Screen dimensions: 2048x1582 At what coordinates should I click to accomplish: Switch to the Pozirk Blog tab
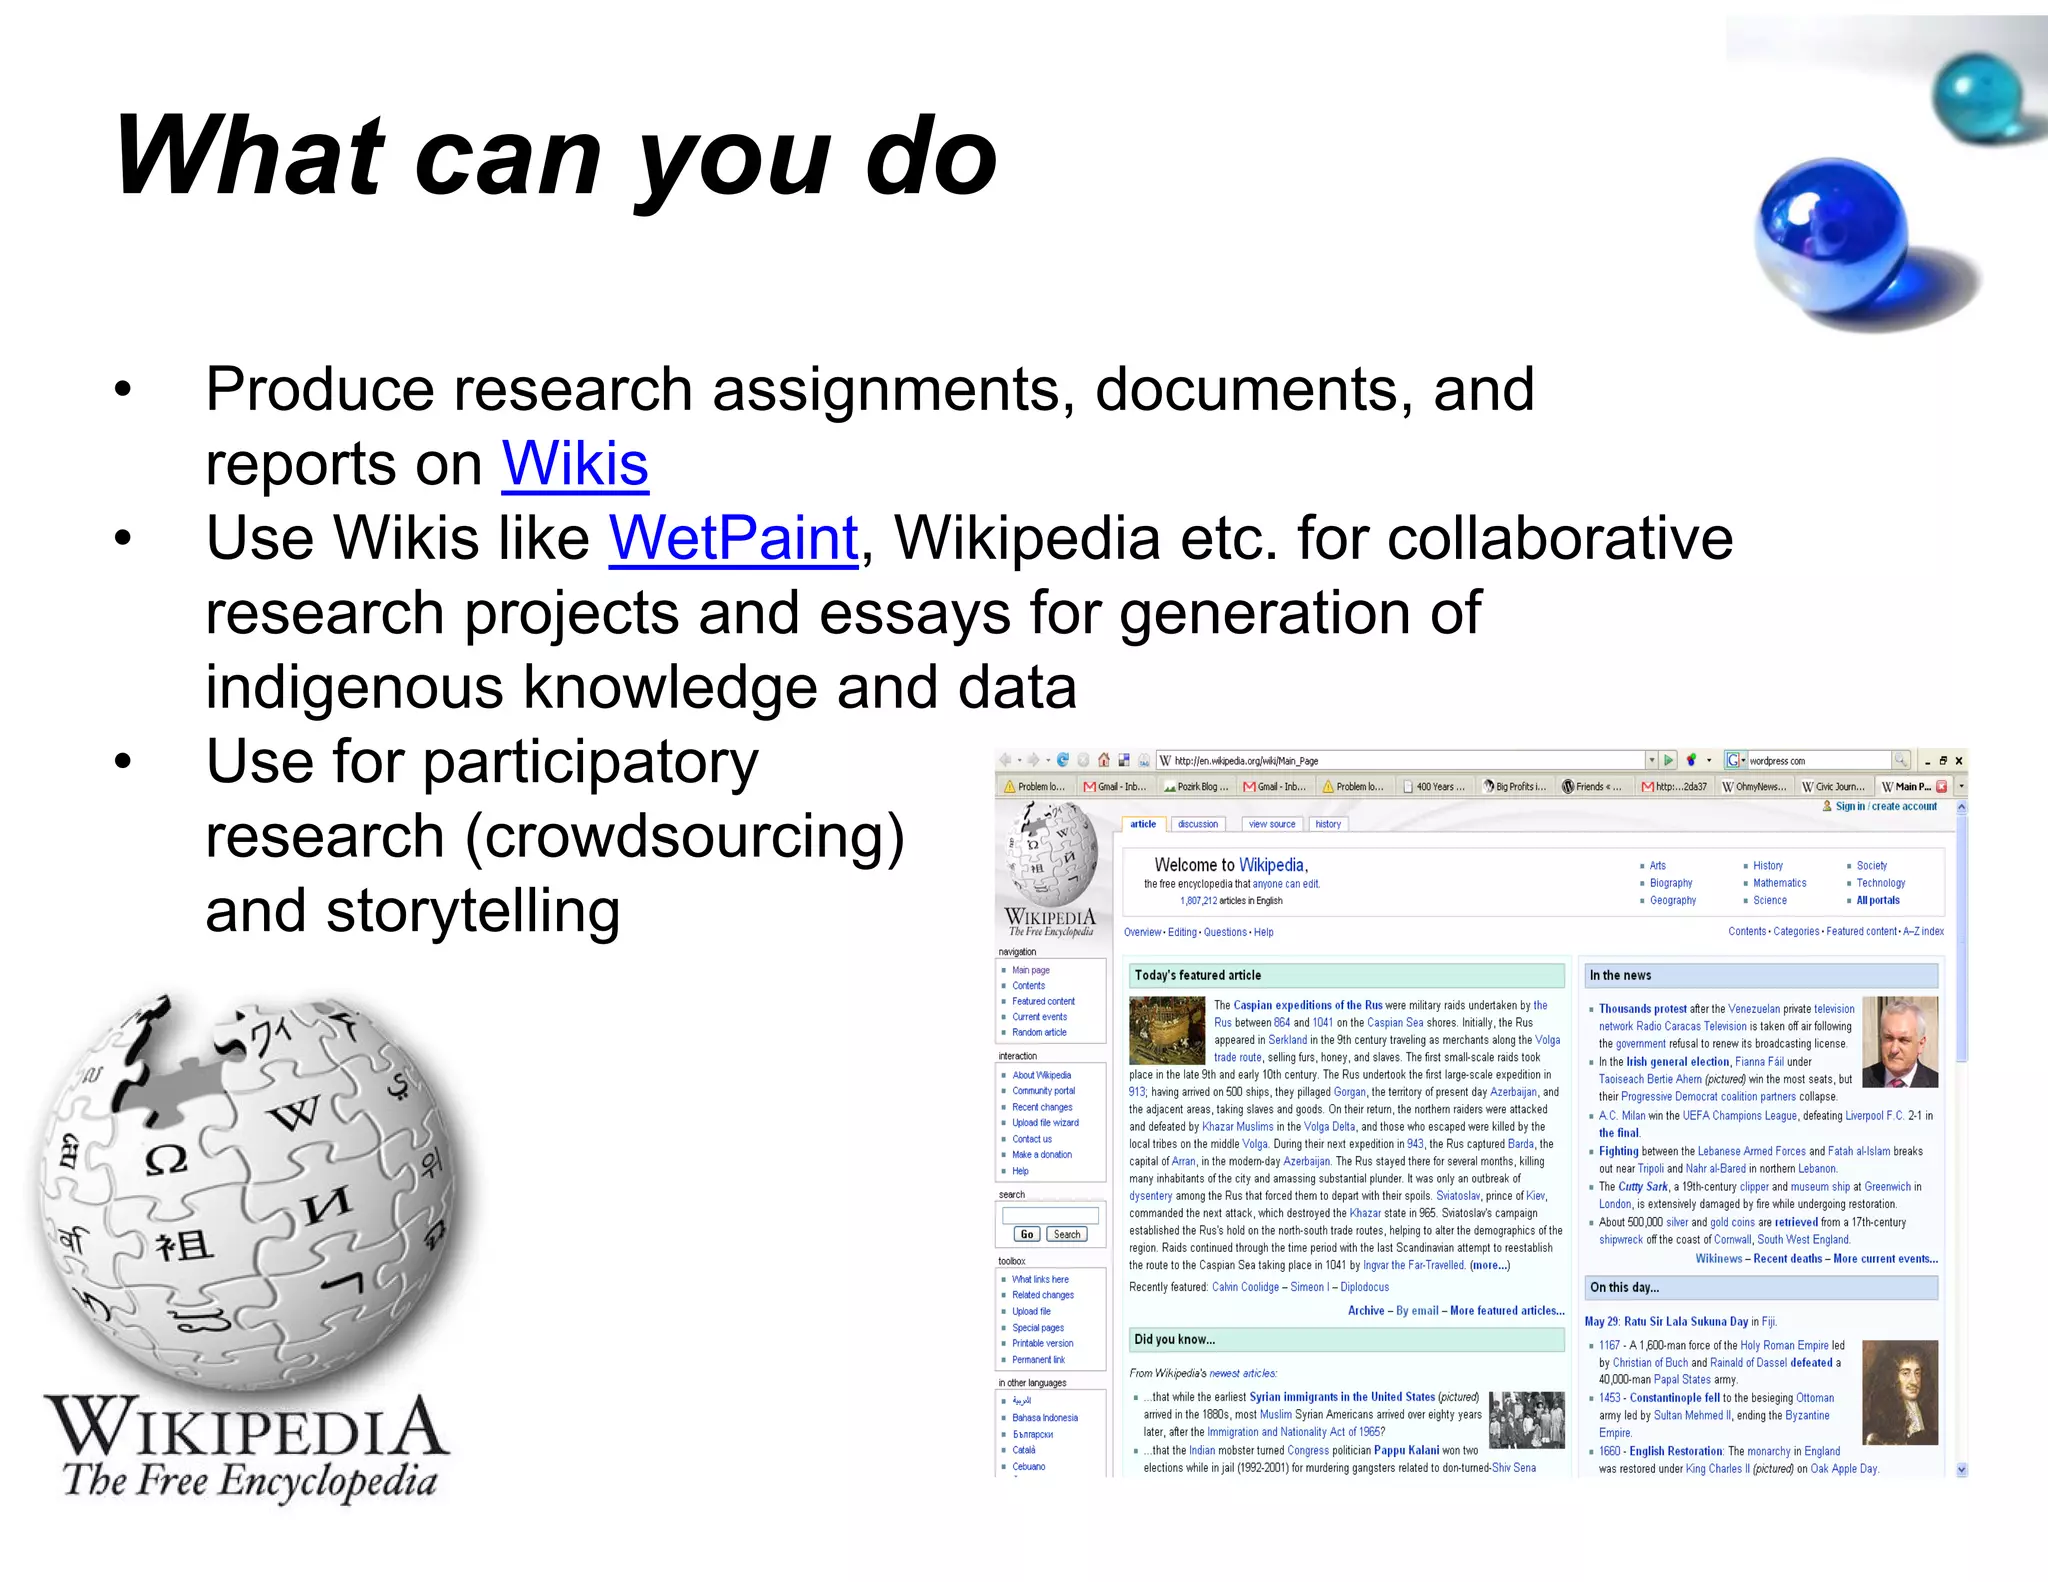[1195, 787]
